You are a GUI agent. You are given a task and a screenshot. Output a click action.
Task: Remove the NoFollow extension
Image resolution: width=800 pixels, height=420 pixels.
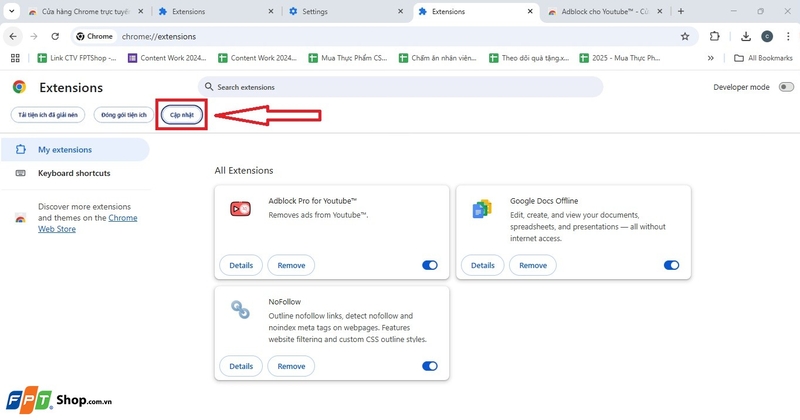(291, 366)
